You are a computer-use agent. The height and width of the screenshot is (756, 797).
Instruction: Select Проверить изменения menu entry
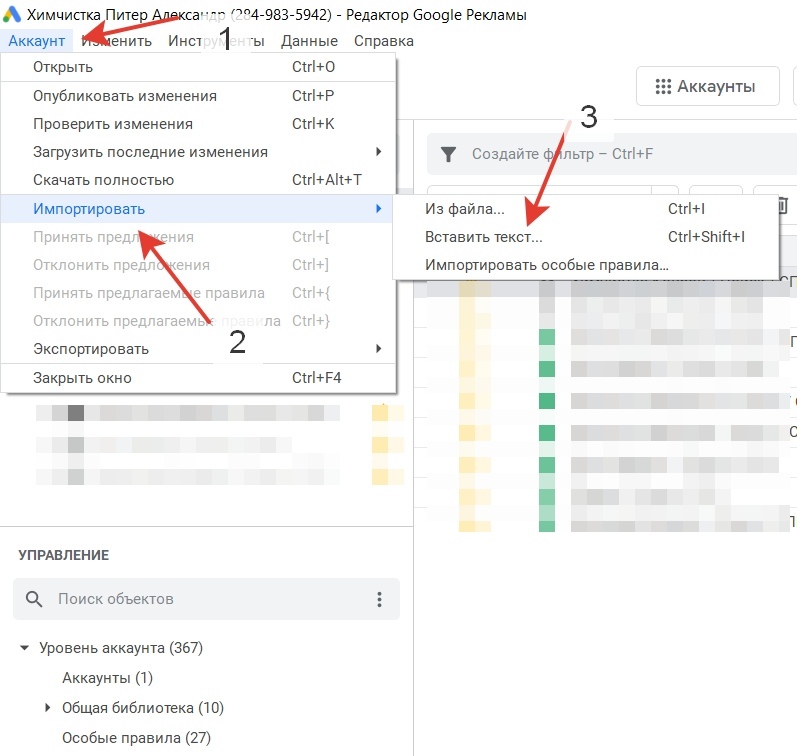tap(198, 124)
